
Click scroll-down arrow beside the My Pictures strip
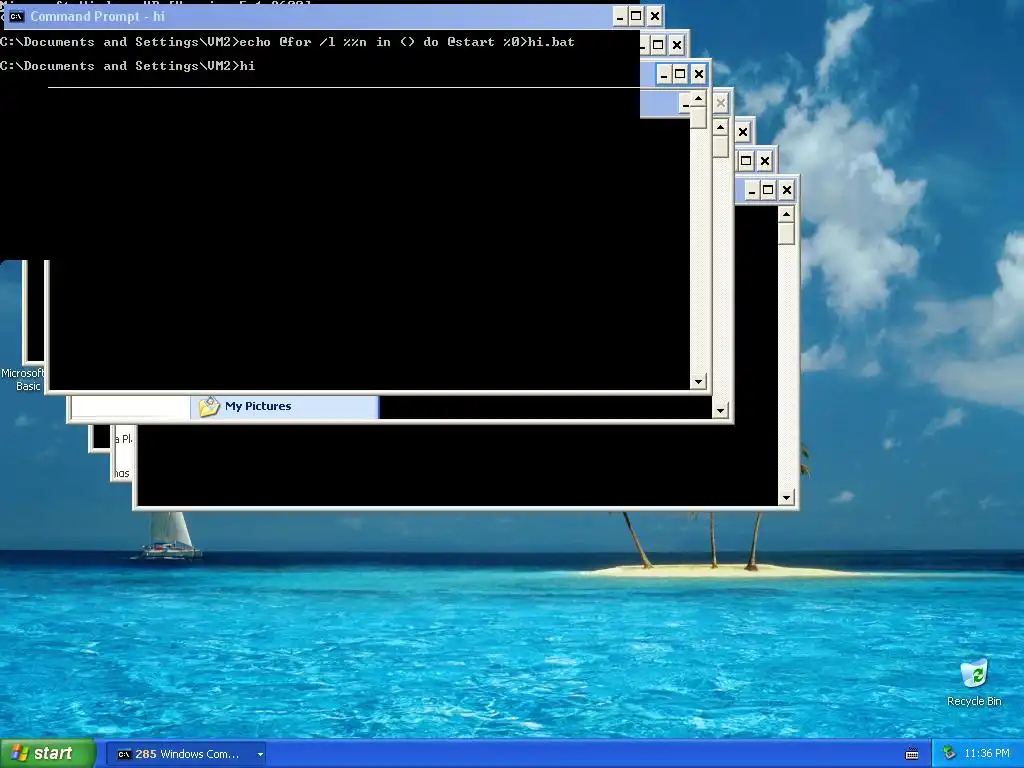pyautogui.click(x=720, y=410)
